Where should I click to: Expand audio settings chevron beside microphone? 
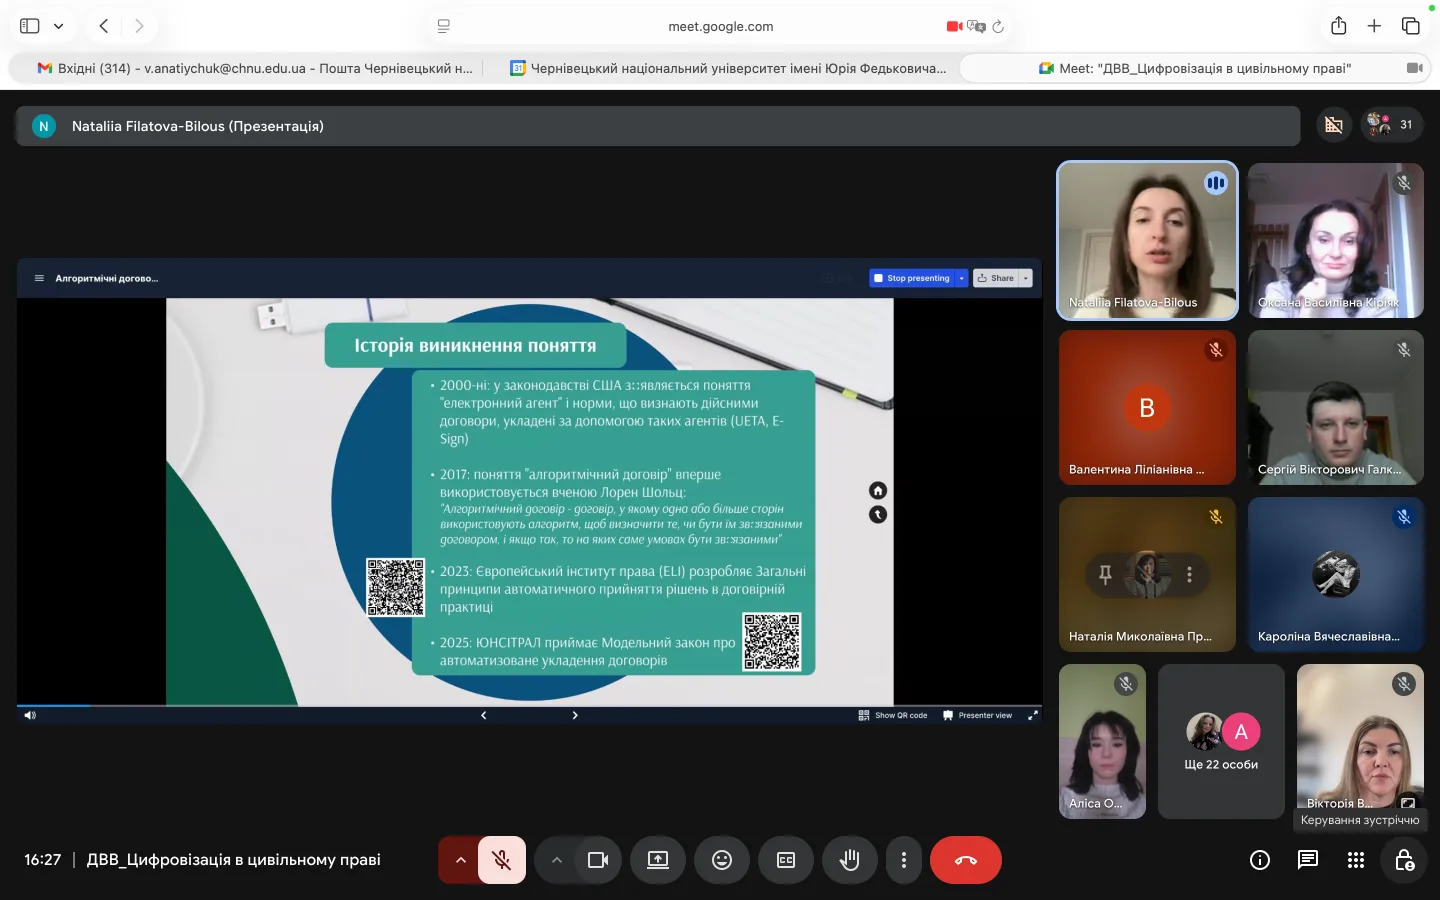[460, 860]
